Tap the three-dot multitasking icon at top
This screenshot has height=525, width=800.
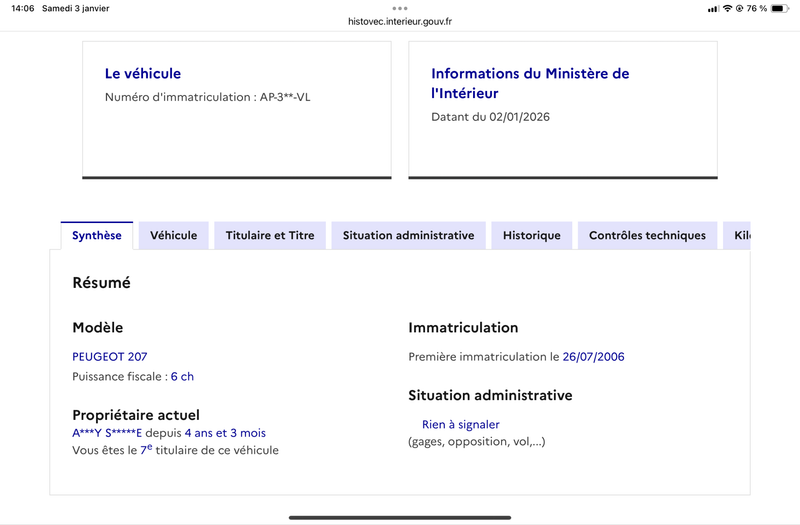pos(400,8)
